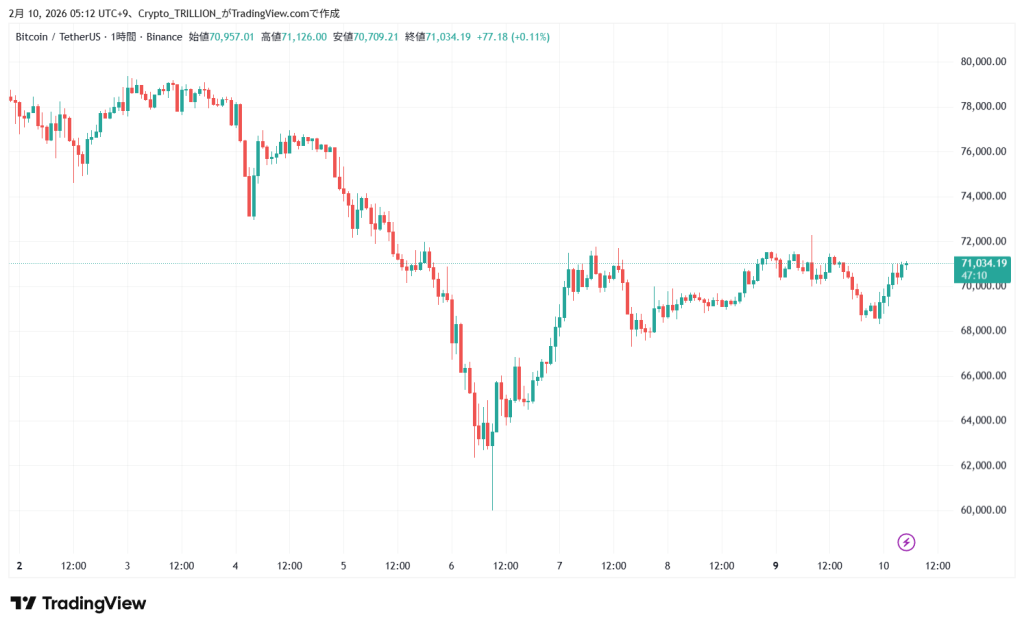1024x629 pixels.
Task: Click the date label 6 on time axis
Action: [451, 566]
